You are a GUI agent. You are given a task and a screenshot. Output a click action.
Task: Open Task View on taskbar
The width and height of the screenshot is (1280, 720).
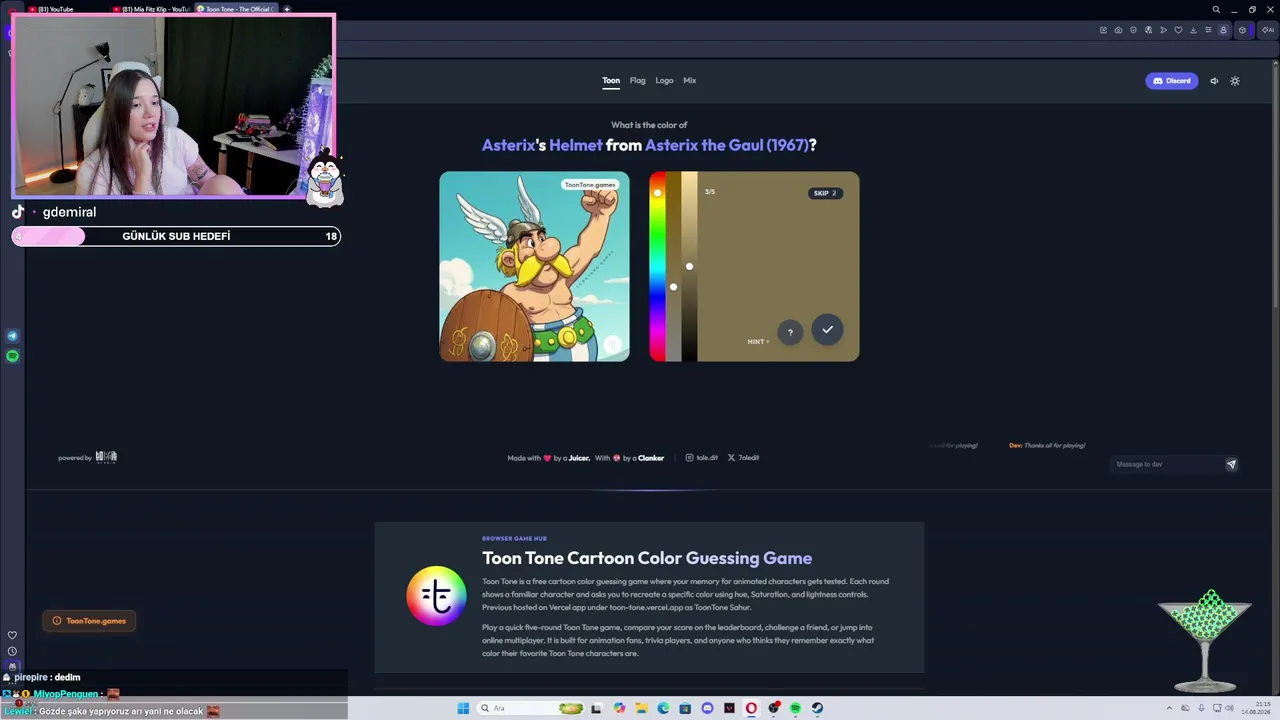(x=596, y=708)
